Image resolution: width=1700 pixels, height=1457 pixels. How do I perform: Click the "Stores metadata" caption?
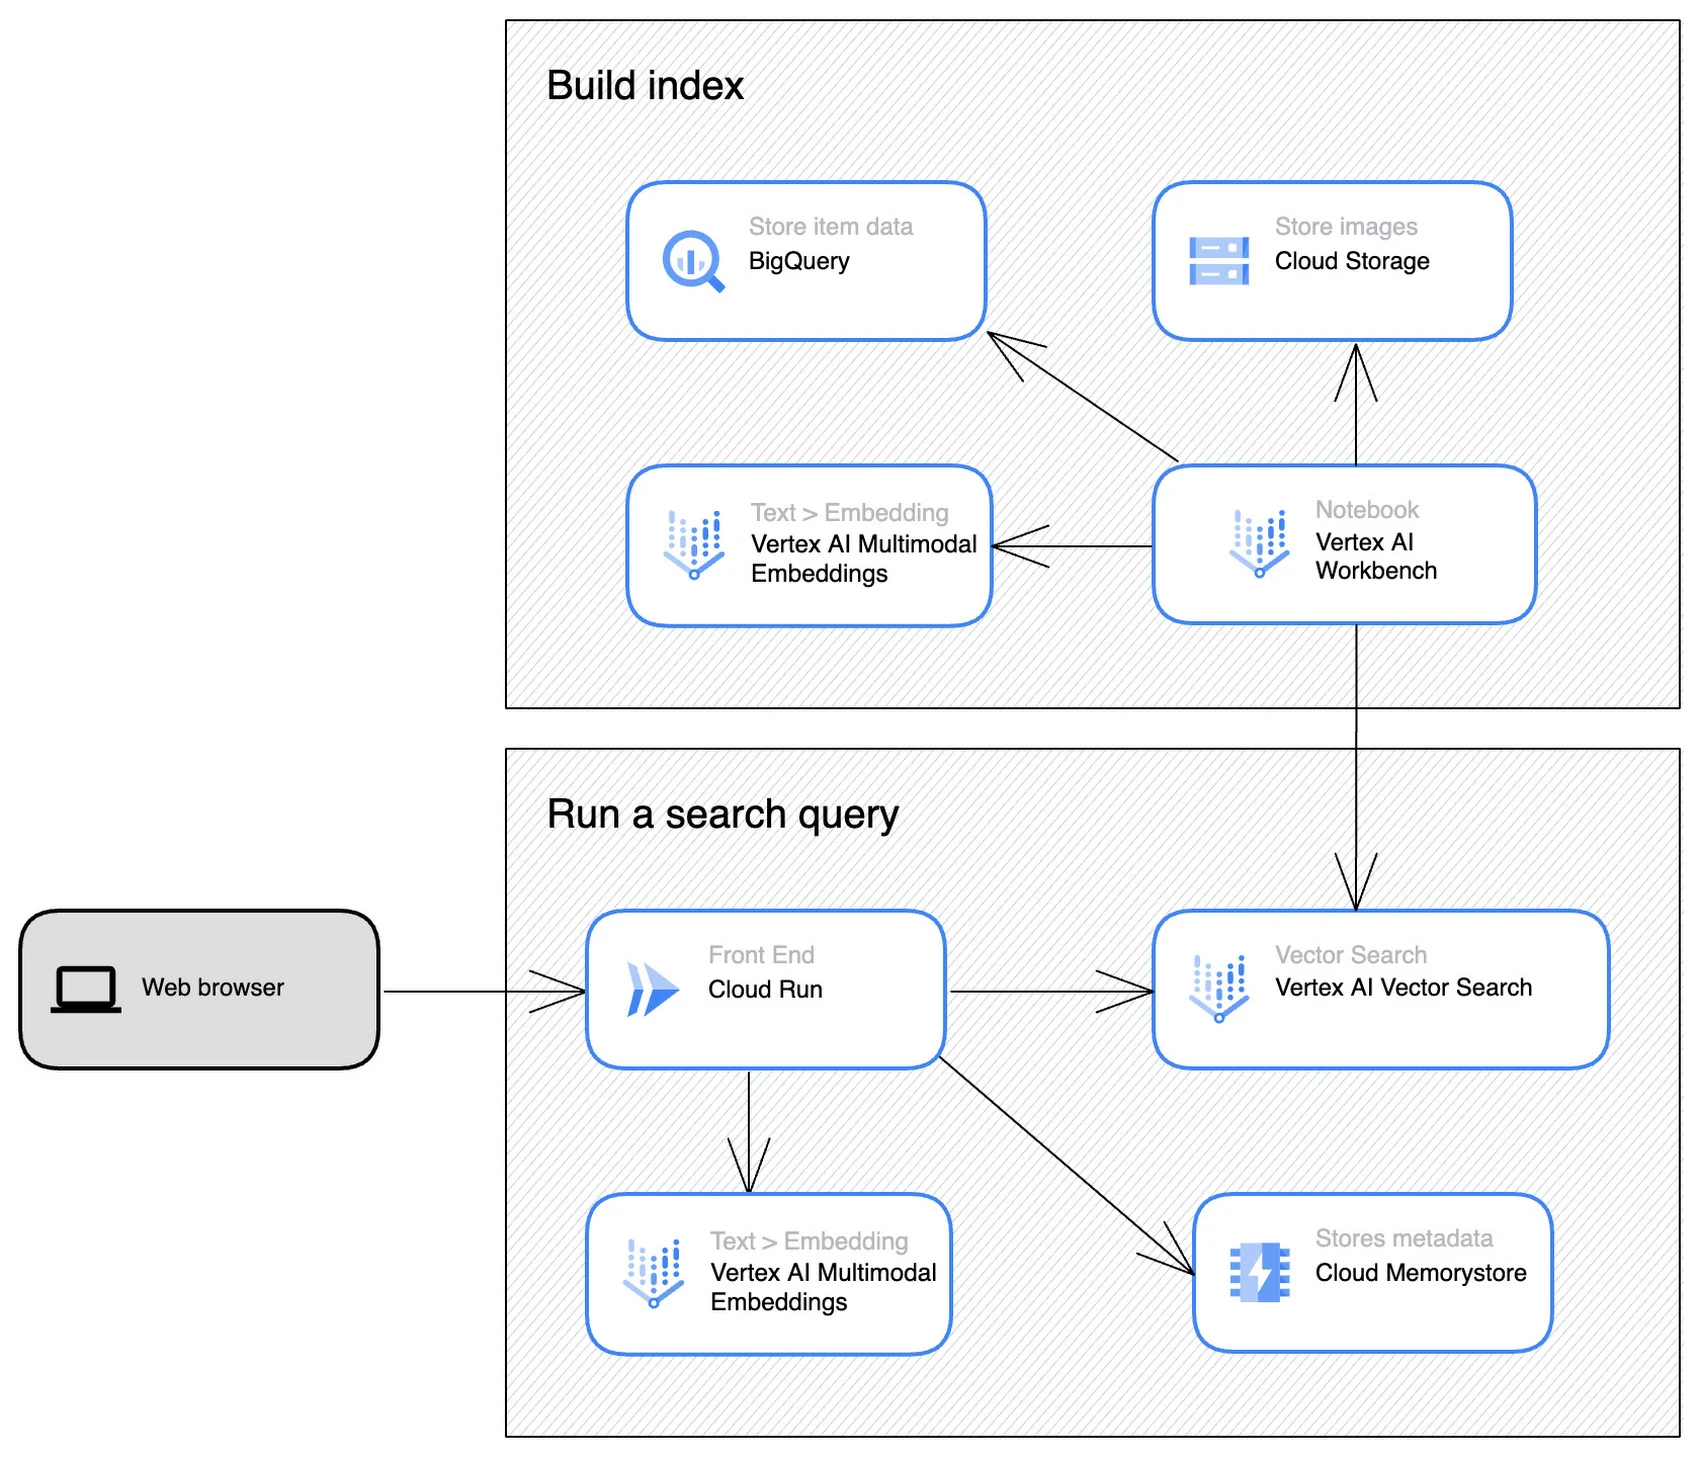point(1403,1238)
